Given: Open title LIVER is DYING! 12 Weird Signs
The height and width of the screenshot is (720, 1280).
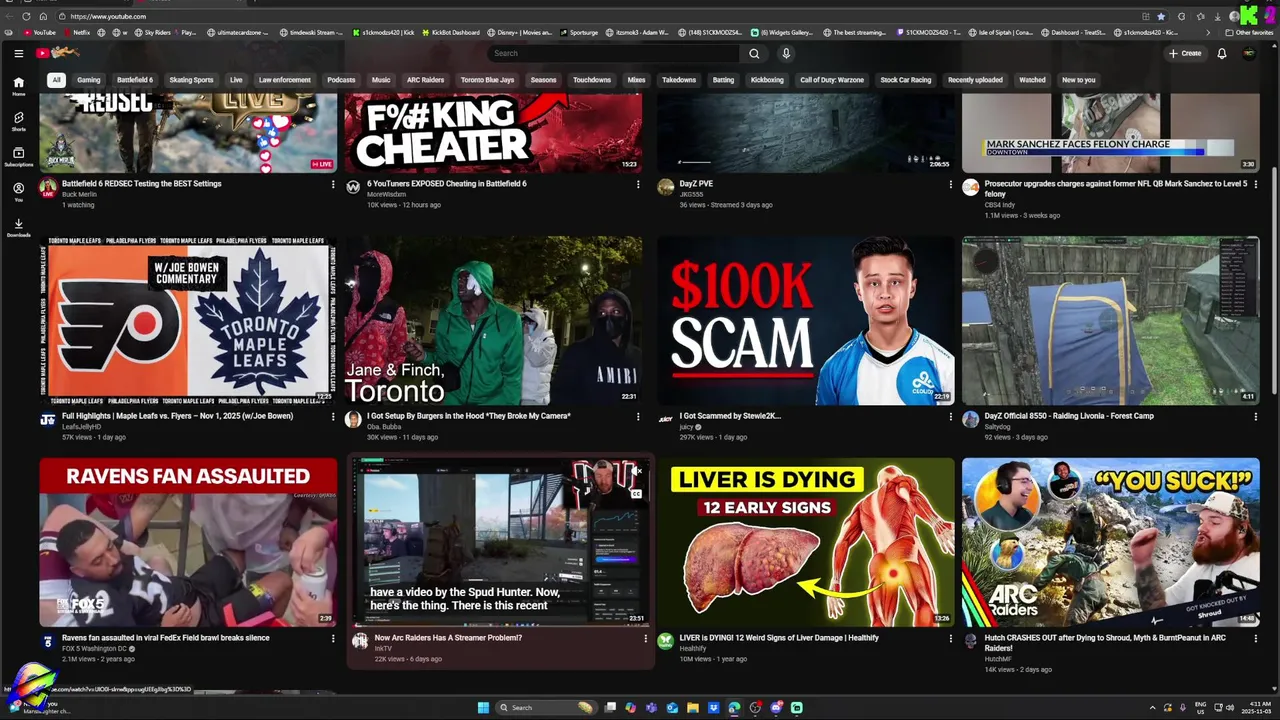Looking at the screenshot, I should [x=779, y=637].
